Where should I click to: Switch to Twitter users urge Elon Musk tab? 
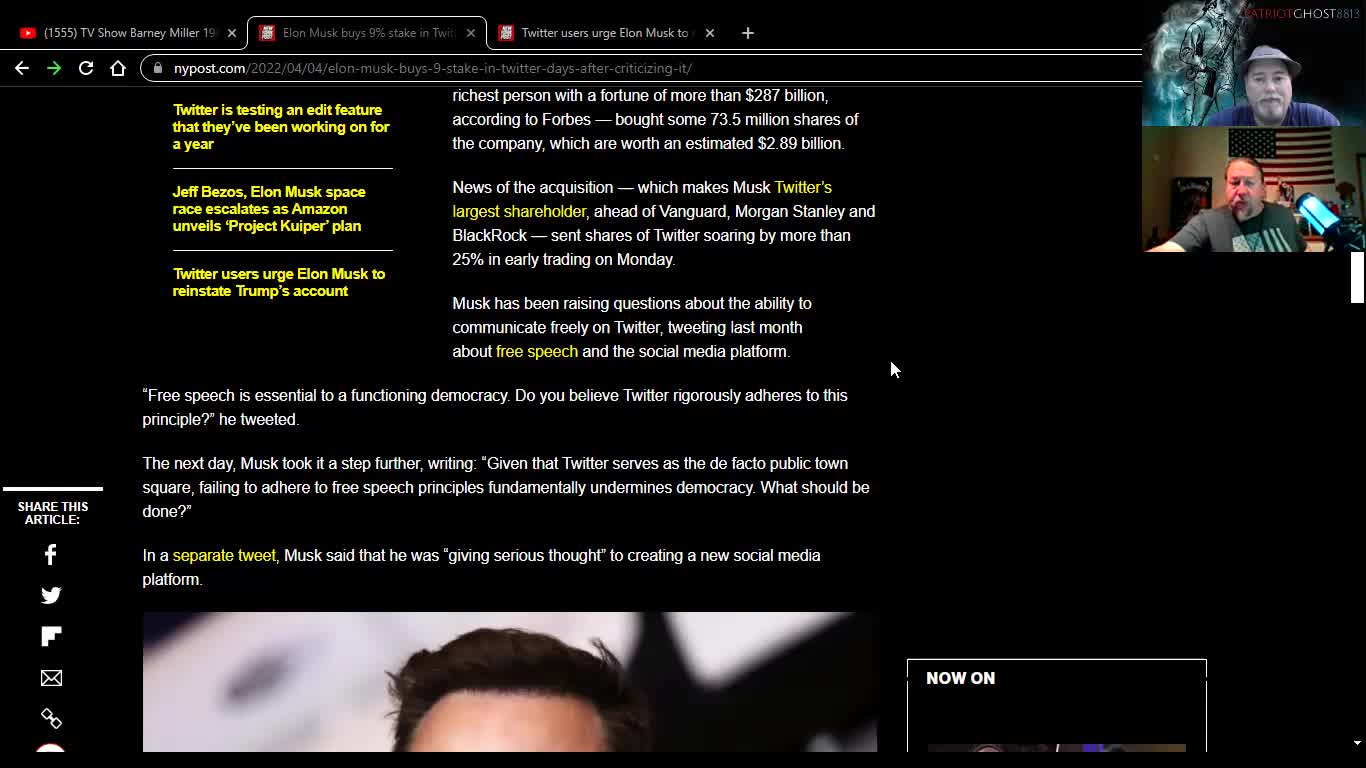pos(606,33)
